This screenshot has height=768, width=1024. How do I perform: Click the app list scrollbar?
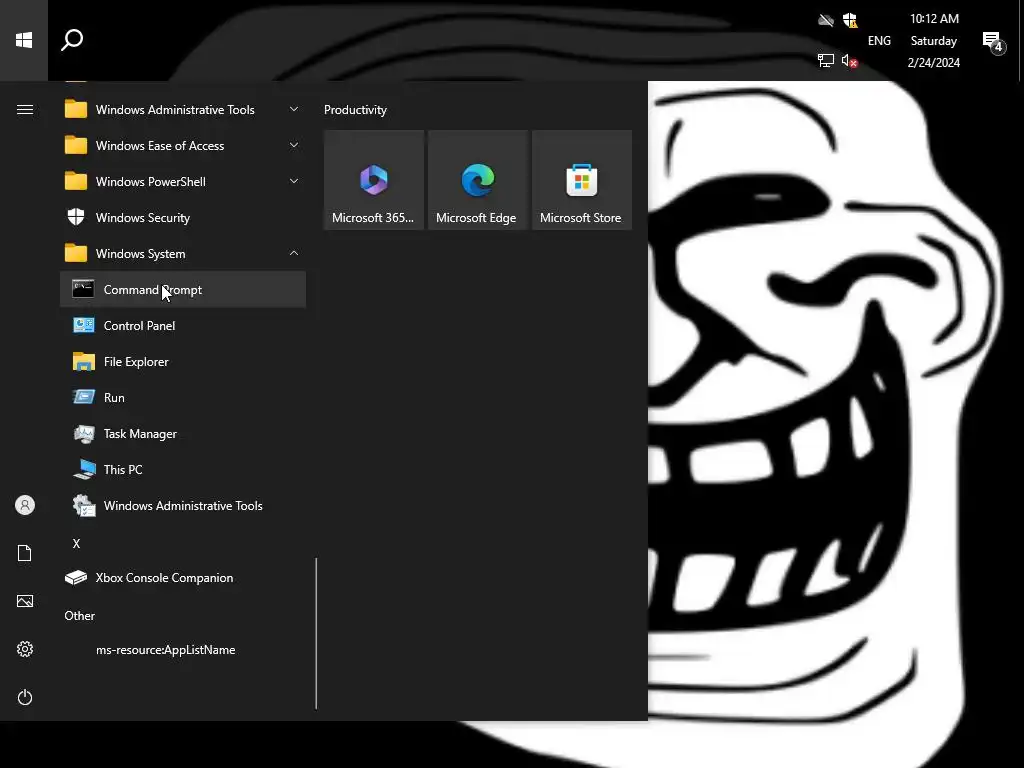click(316, 633)
